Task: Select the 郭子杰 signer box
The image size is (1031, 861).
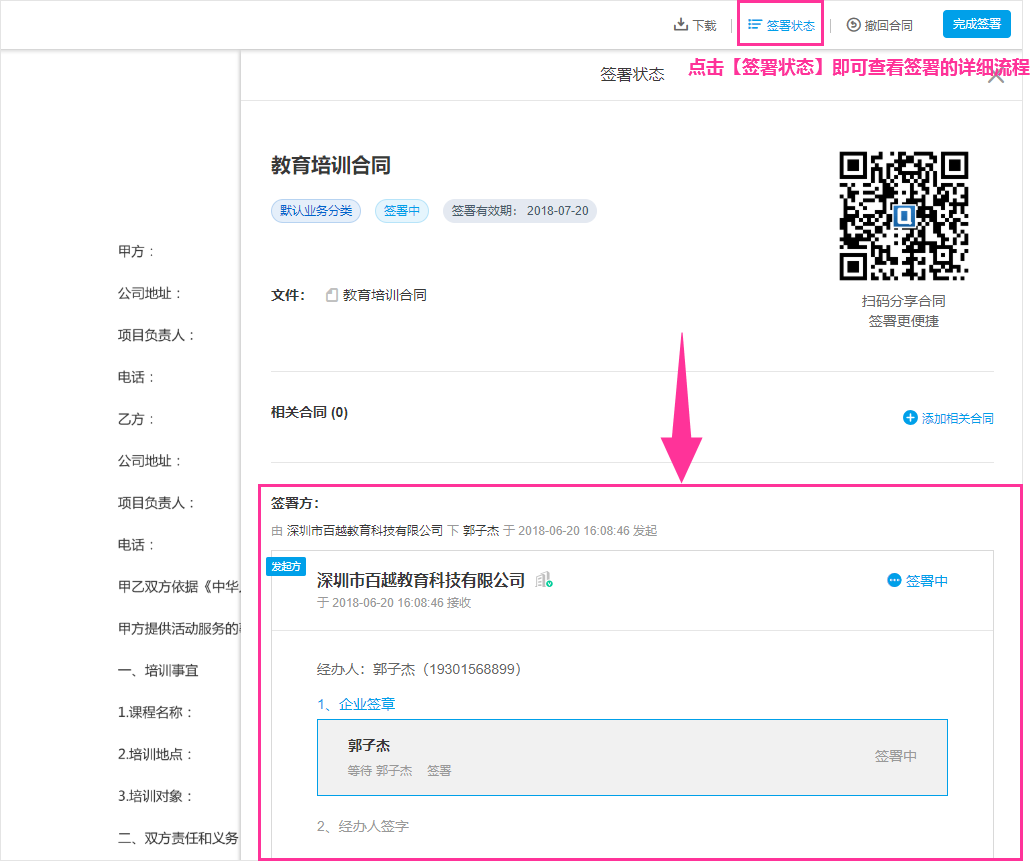Action: (631, 757)
